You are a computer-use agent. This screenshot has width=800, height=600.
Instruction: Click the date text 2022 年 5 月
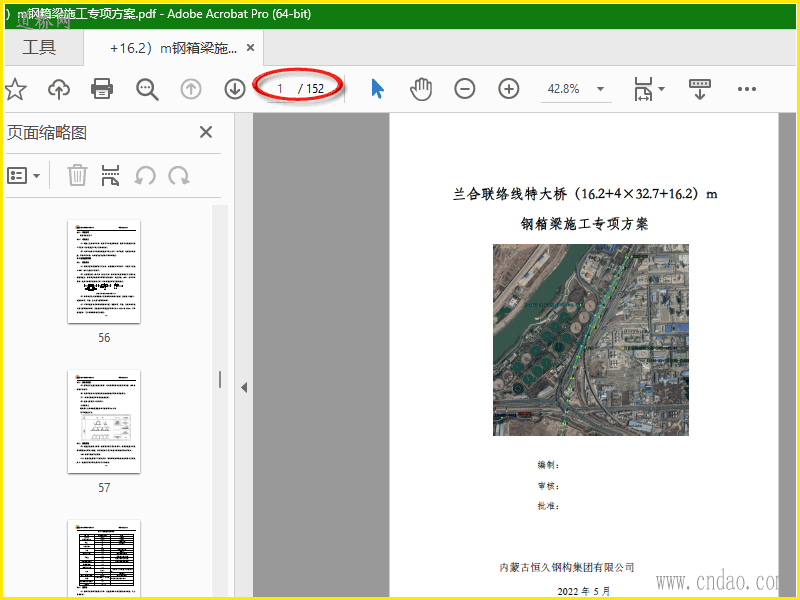(x=584, y=591)
